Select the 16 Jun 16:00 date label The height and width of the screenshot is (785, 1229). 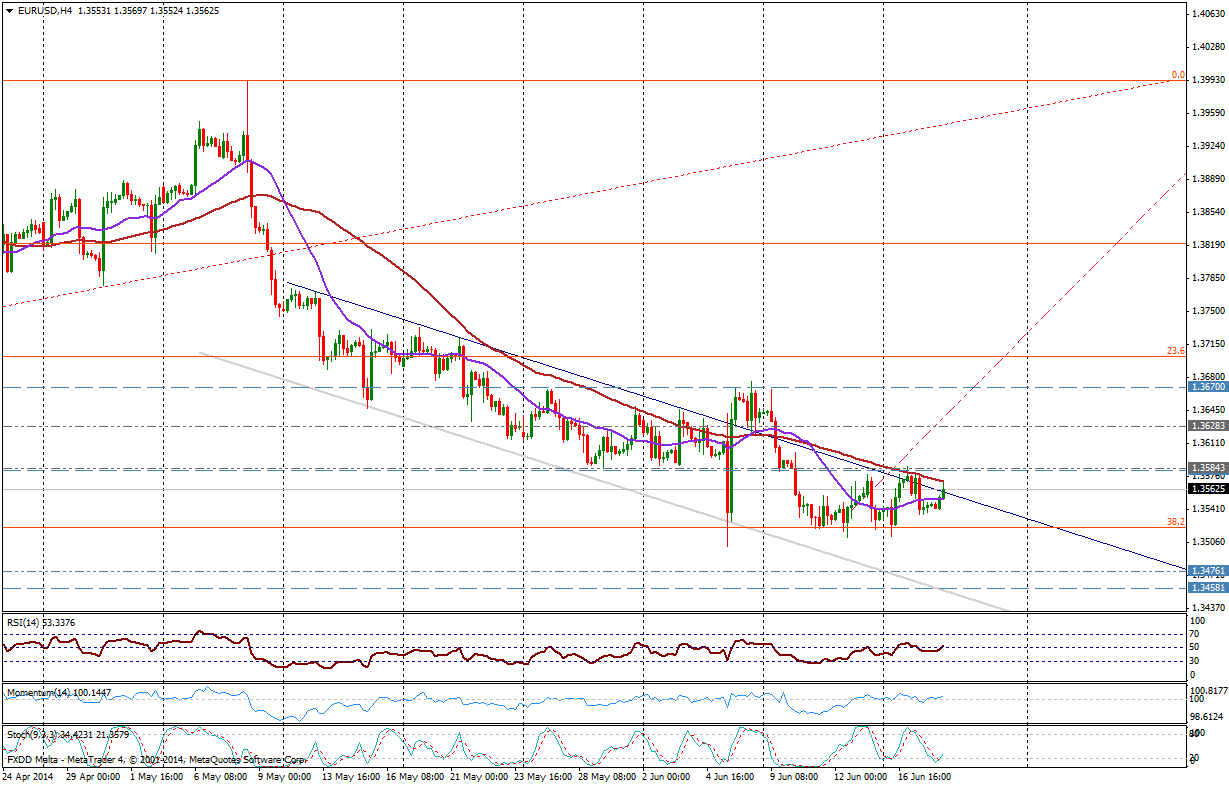point(922,776)
